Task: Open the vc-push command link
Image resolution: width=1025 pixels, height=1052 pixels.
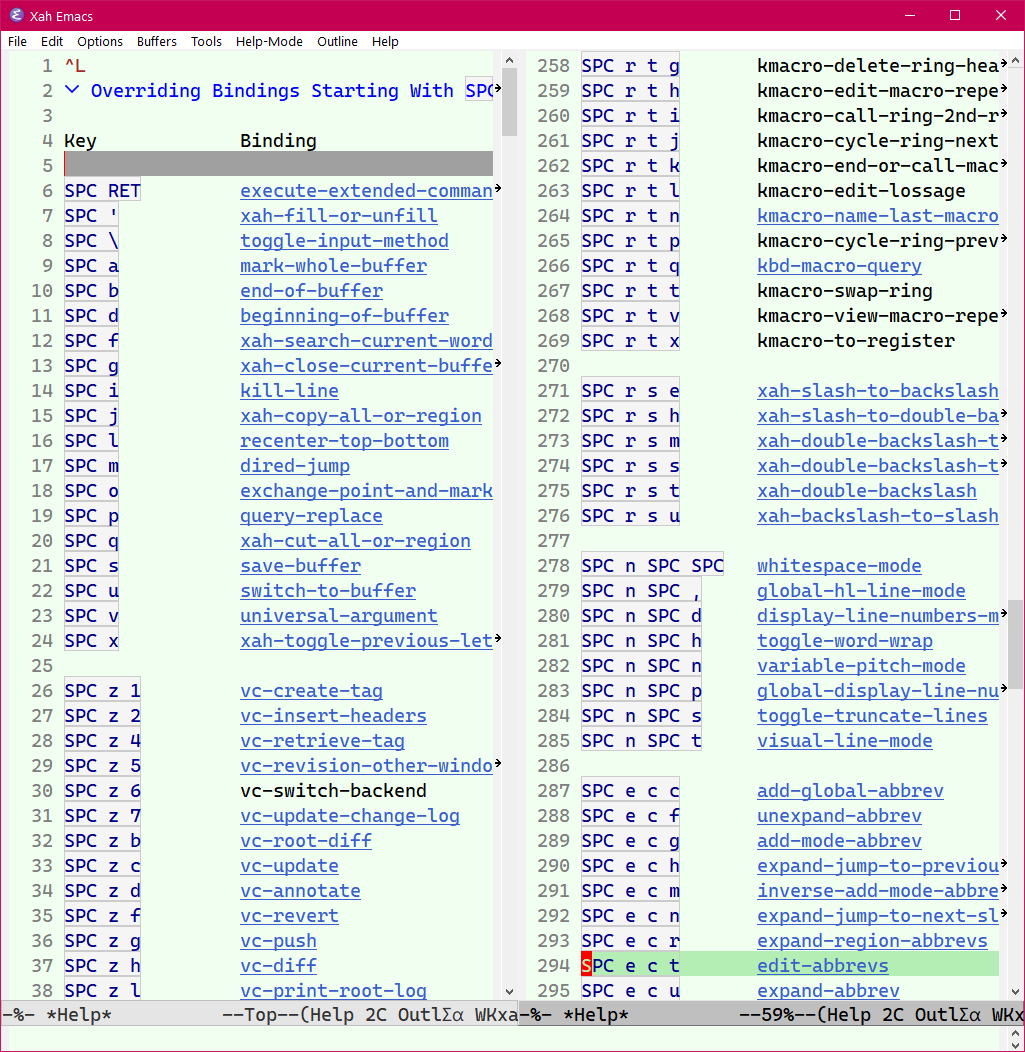Action: click(x=278, y=941)
